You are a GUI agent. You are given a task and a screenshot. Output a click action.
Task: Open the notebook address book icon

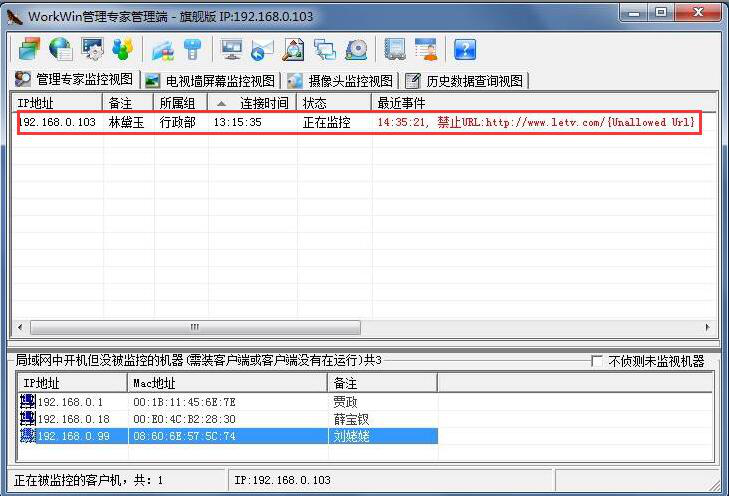[395, 49]
